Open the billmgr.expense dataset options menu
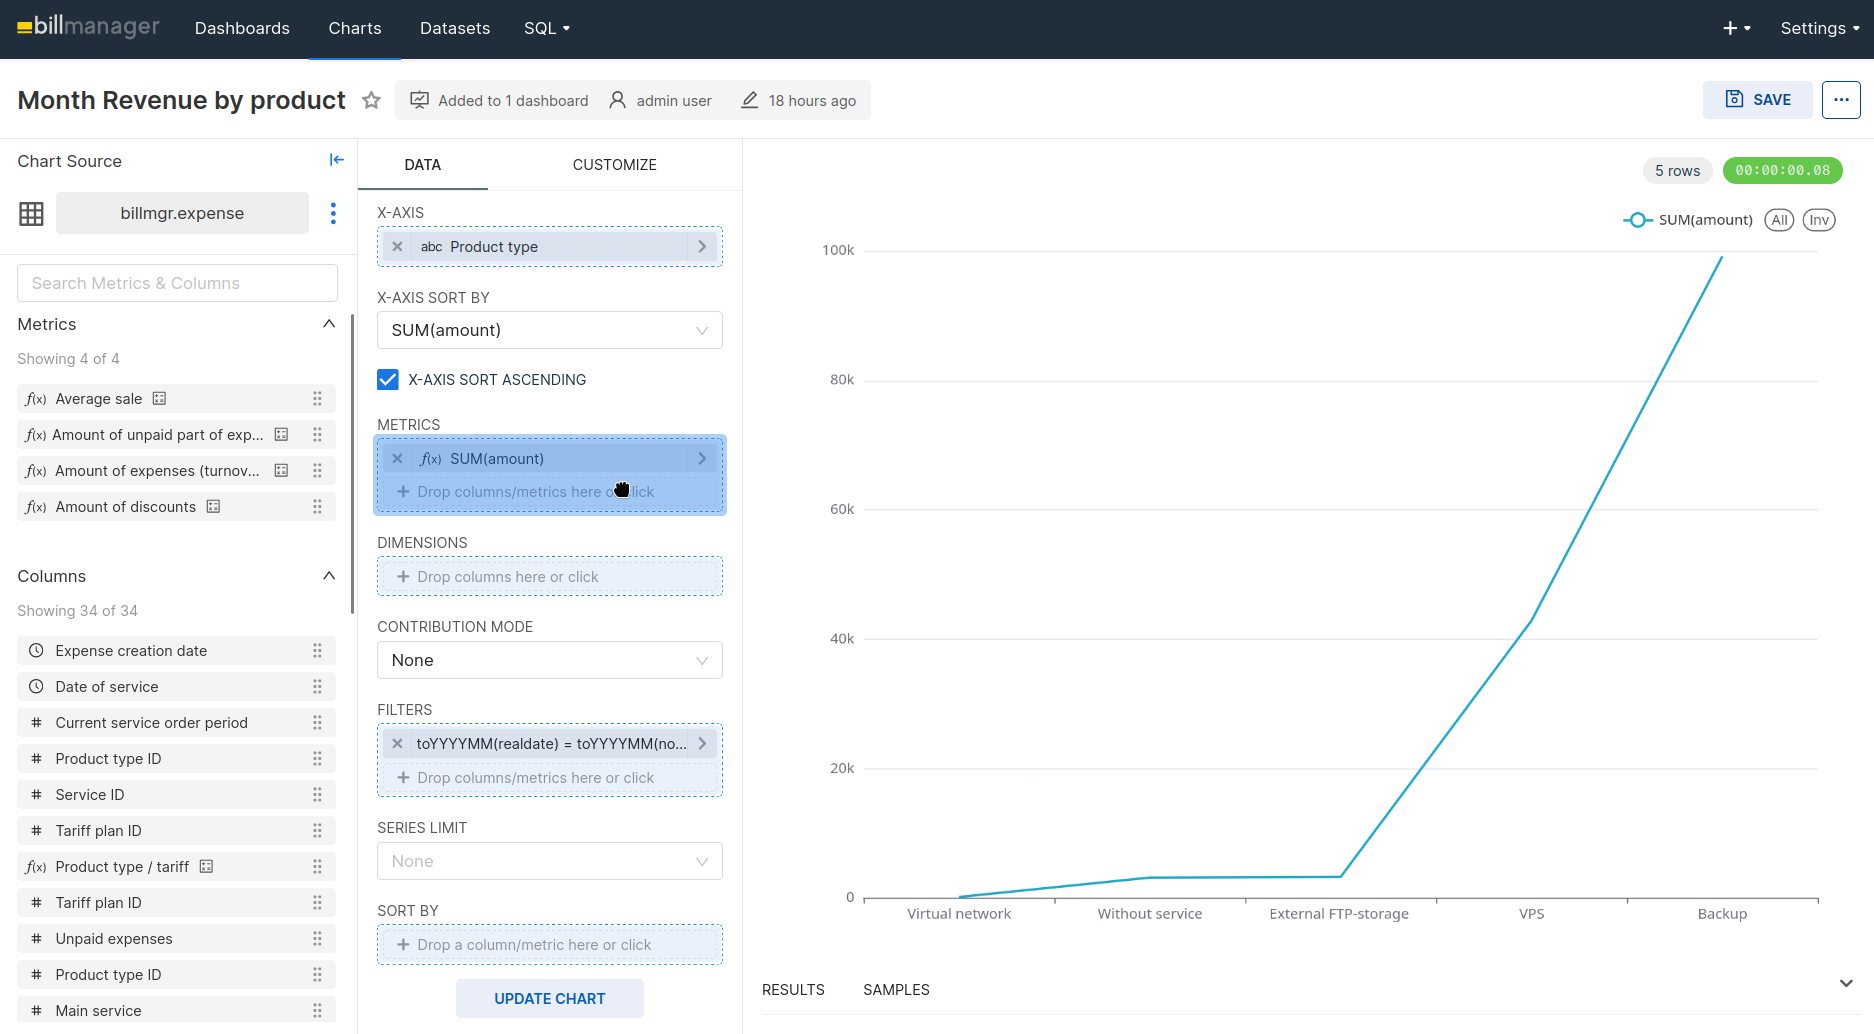 click(x=333, y=213)
